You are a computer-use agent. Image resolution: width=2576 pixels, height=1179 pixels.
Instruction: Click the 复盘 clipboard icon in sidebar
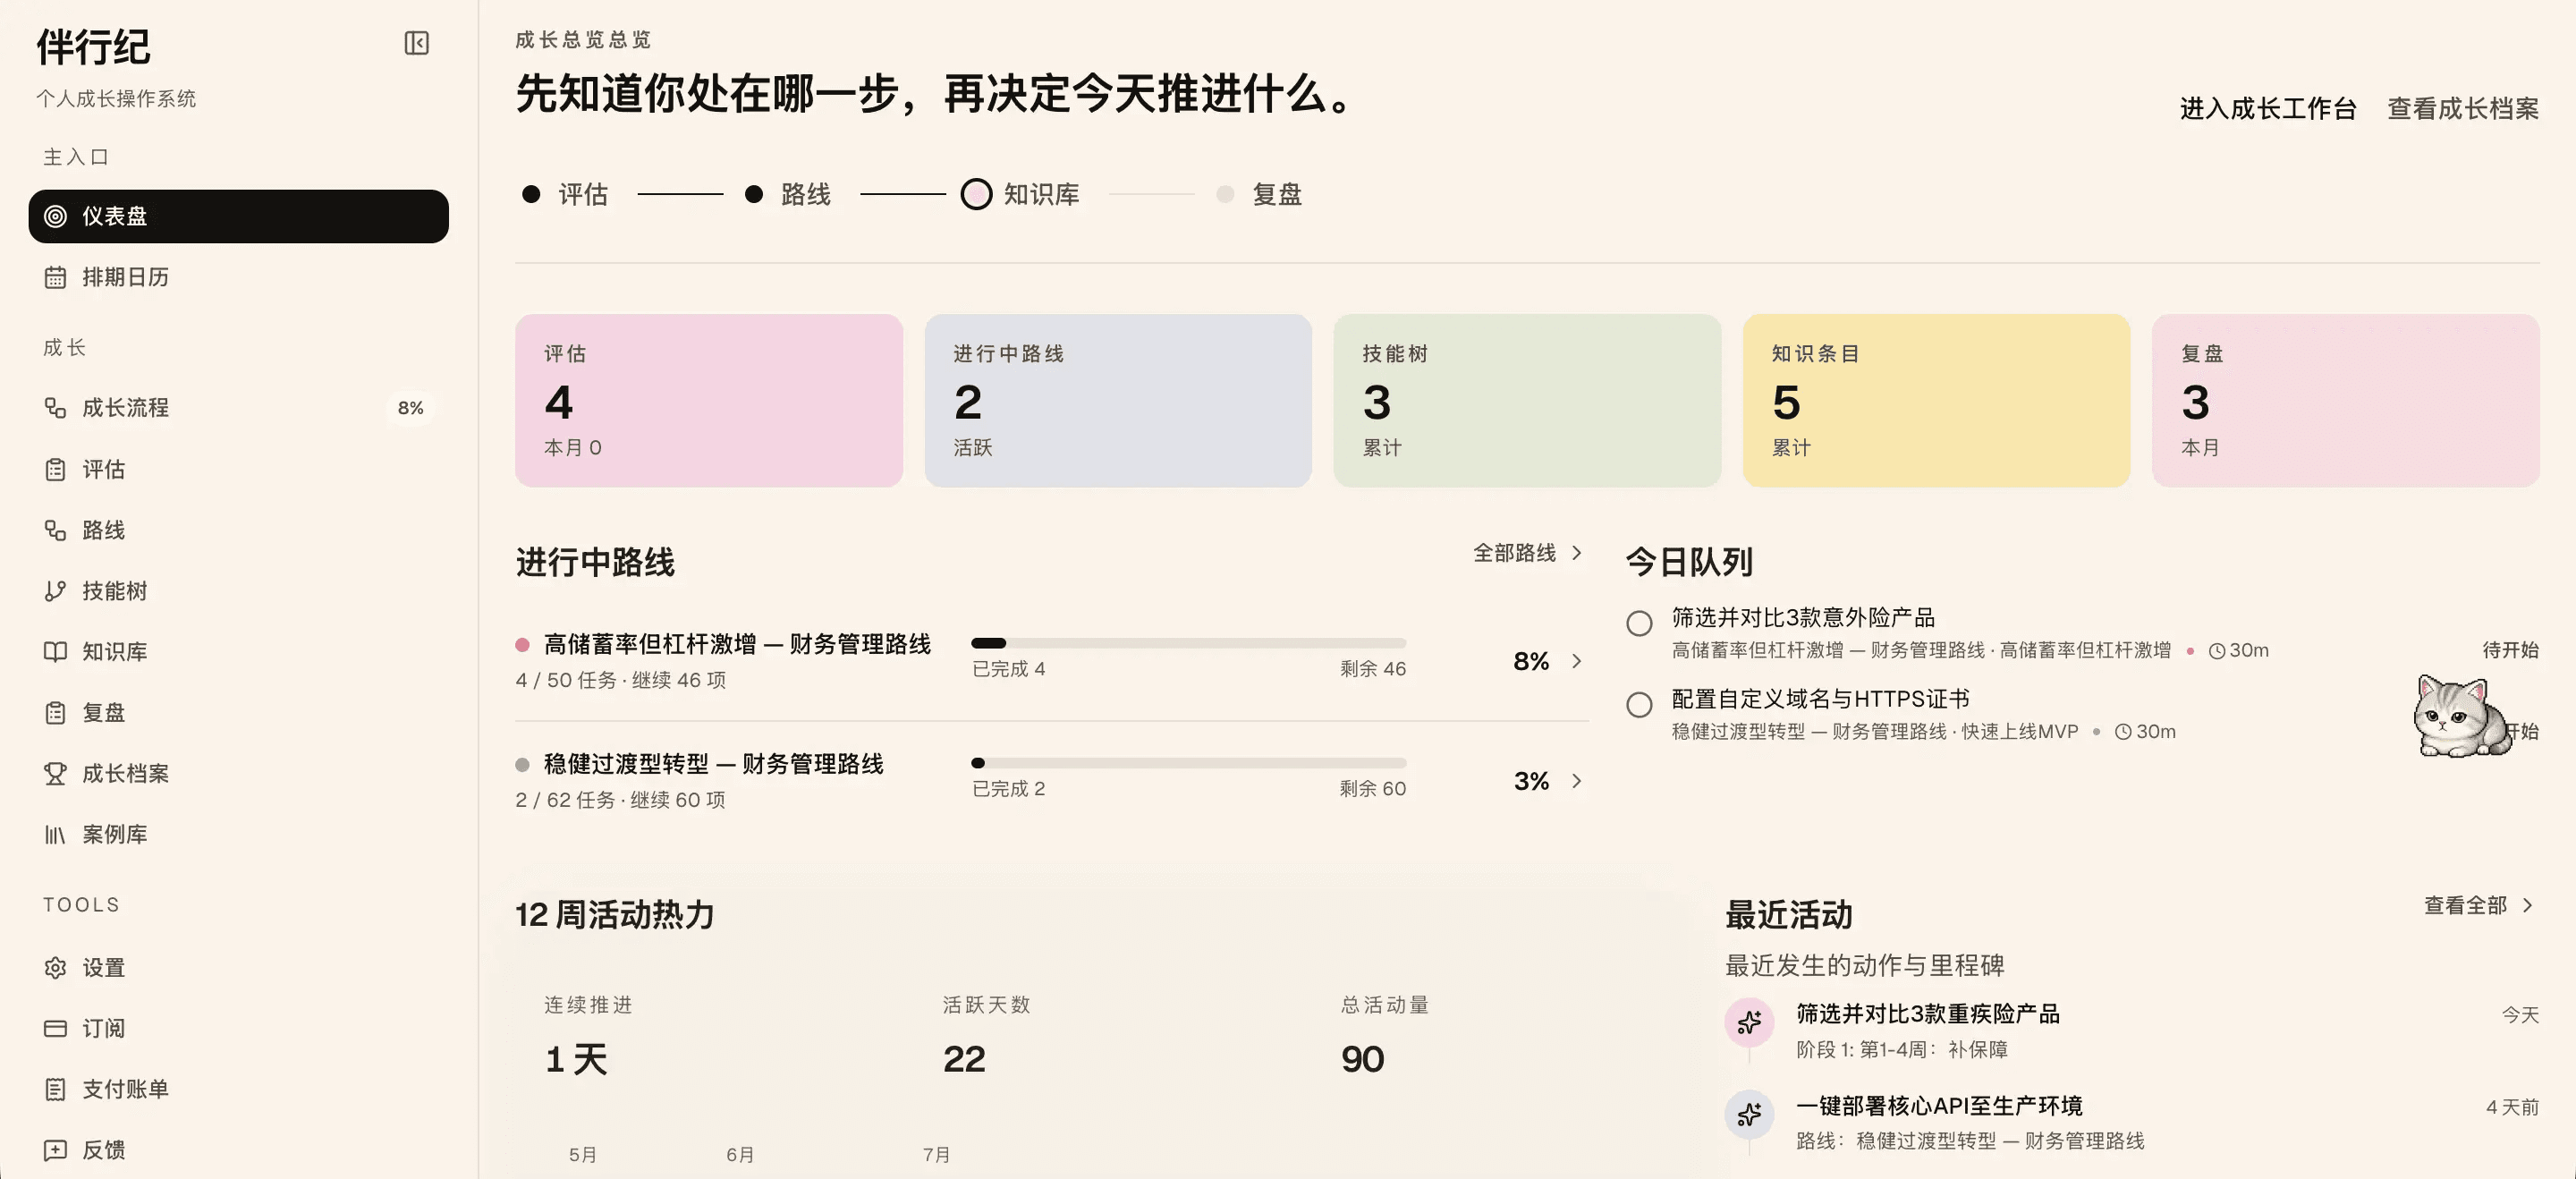[56, 713]
